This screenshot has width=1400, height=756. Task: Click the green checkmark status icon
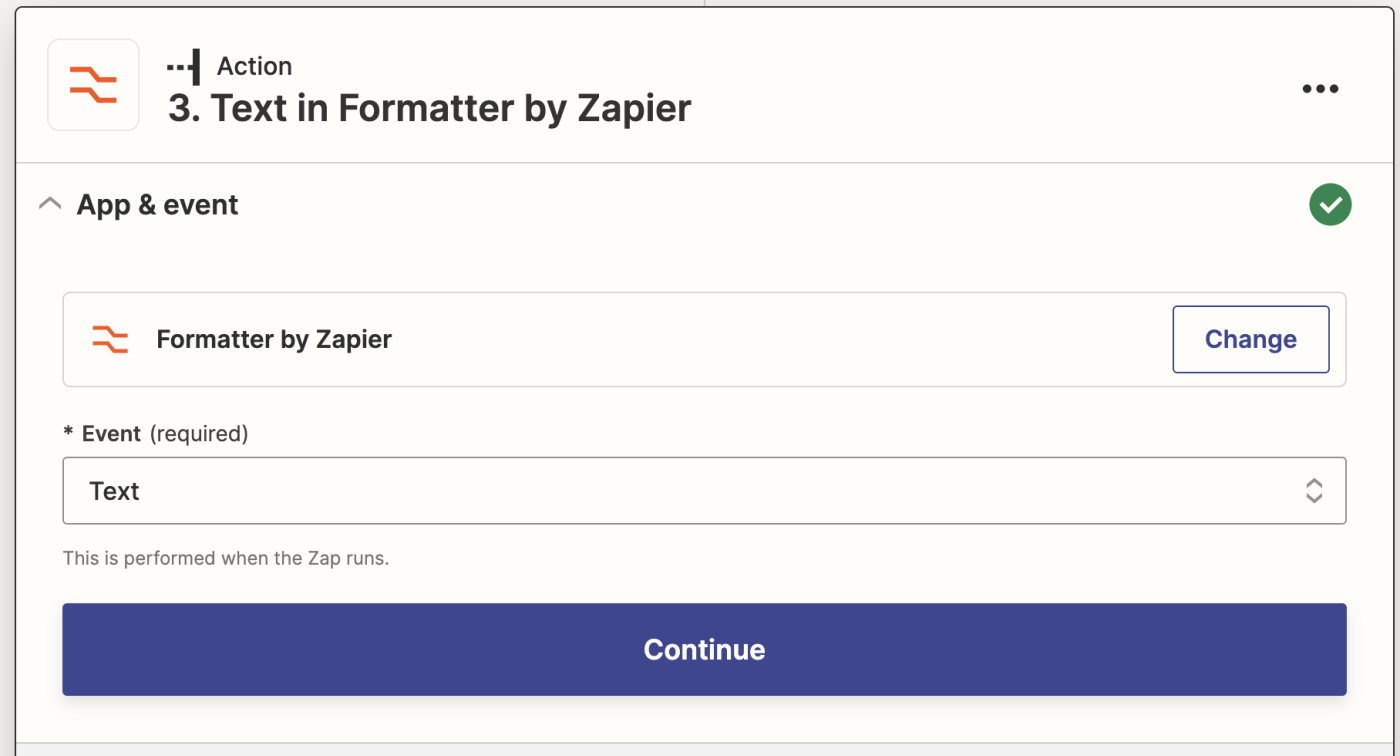pyautogui.click(x=1330, y=205)
